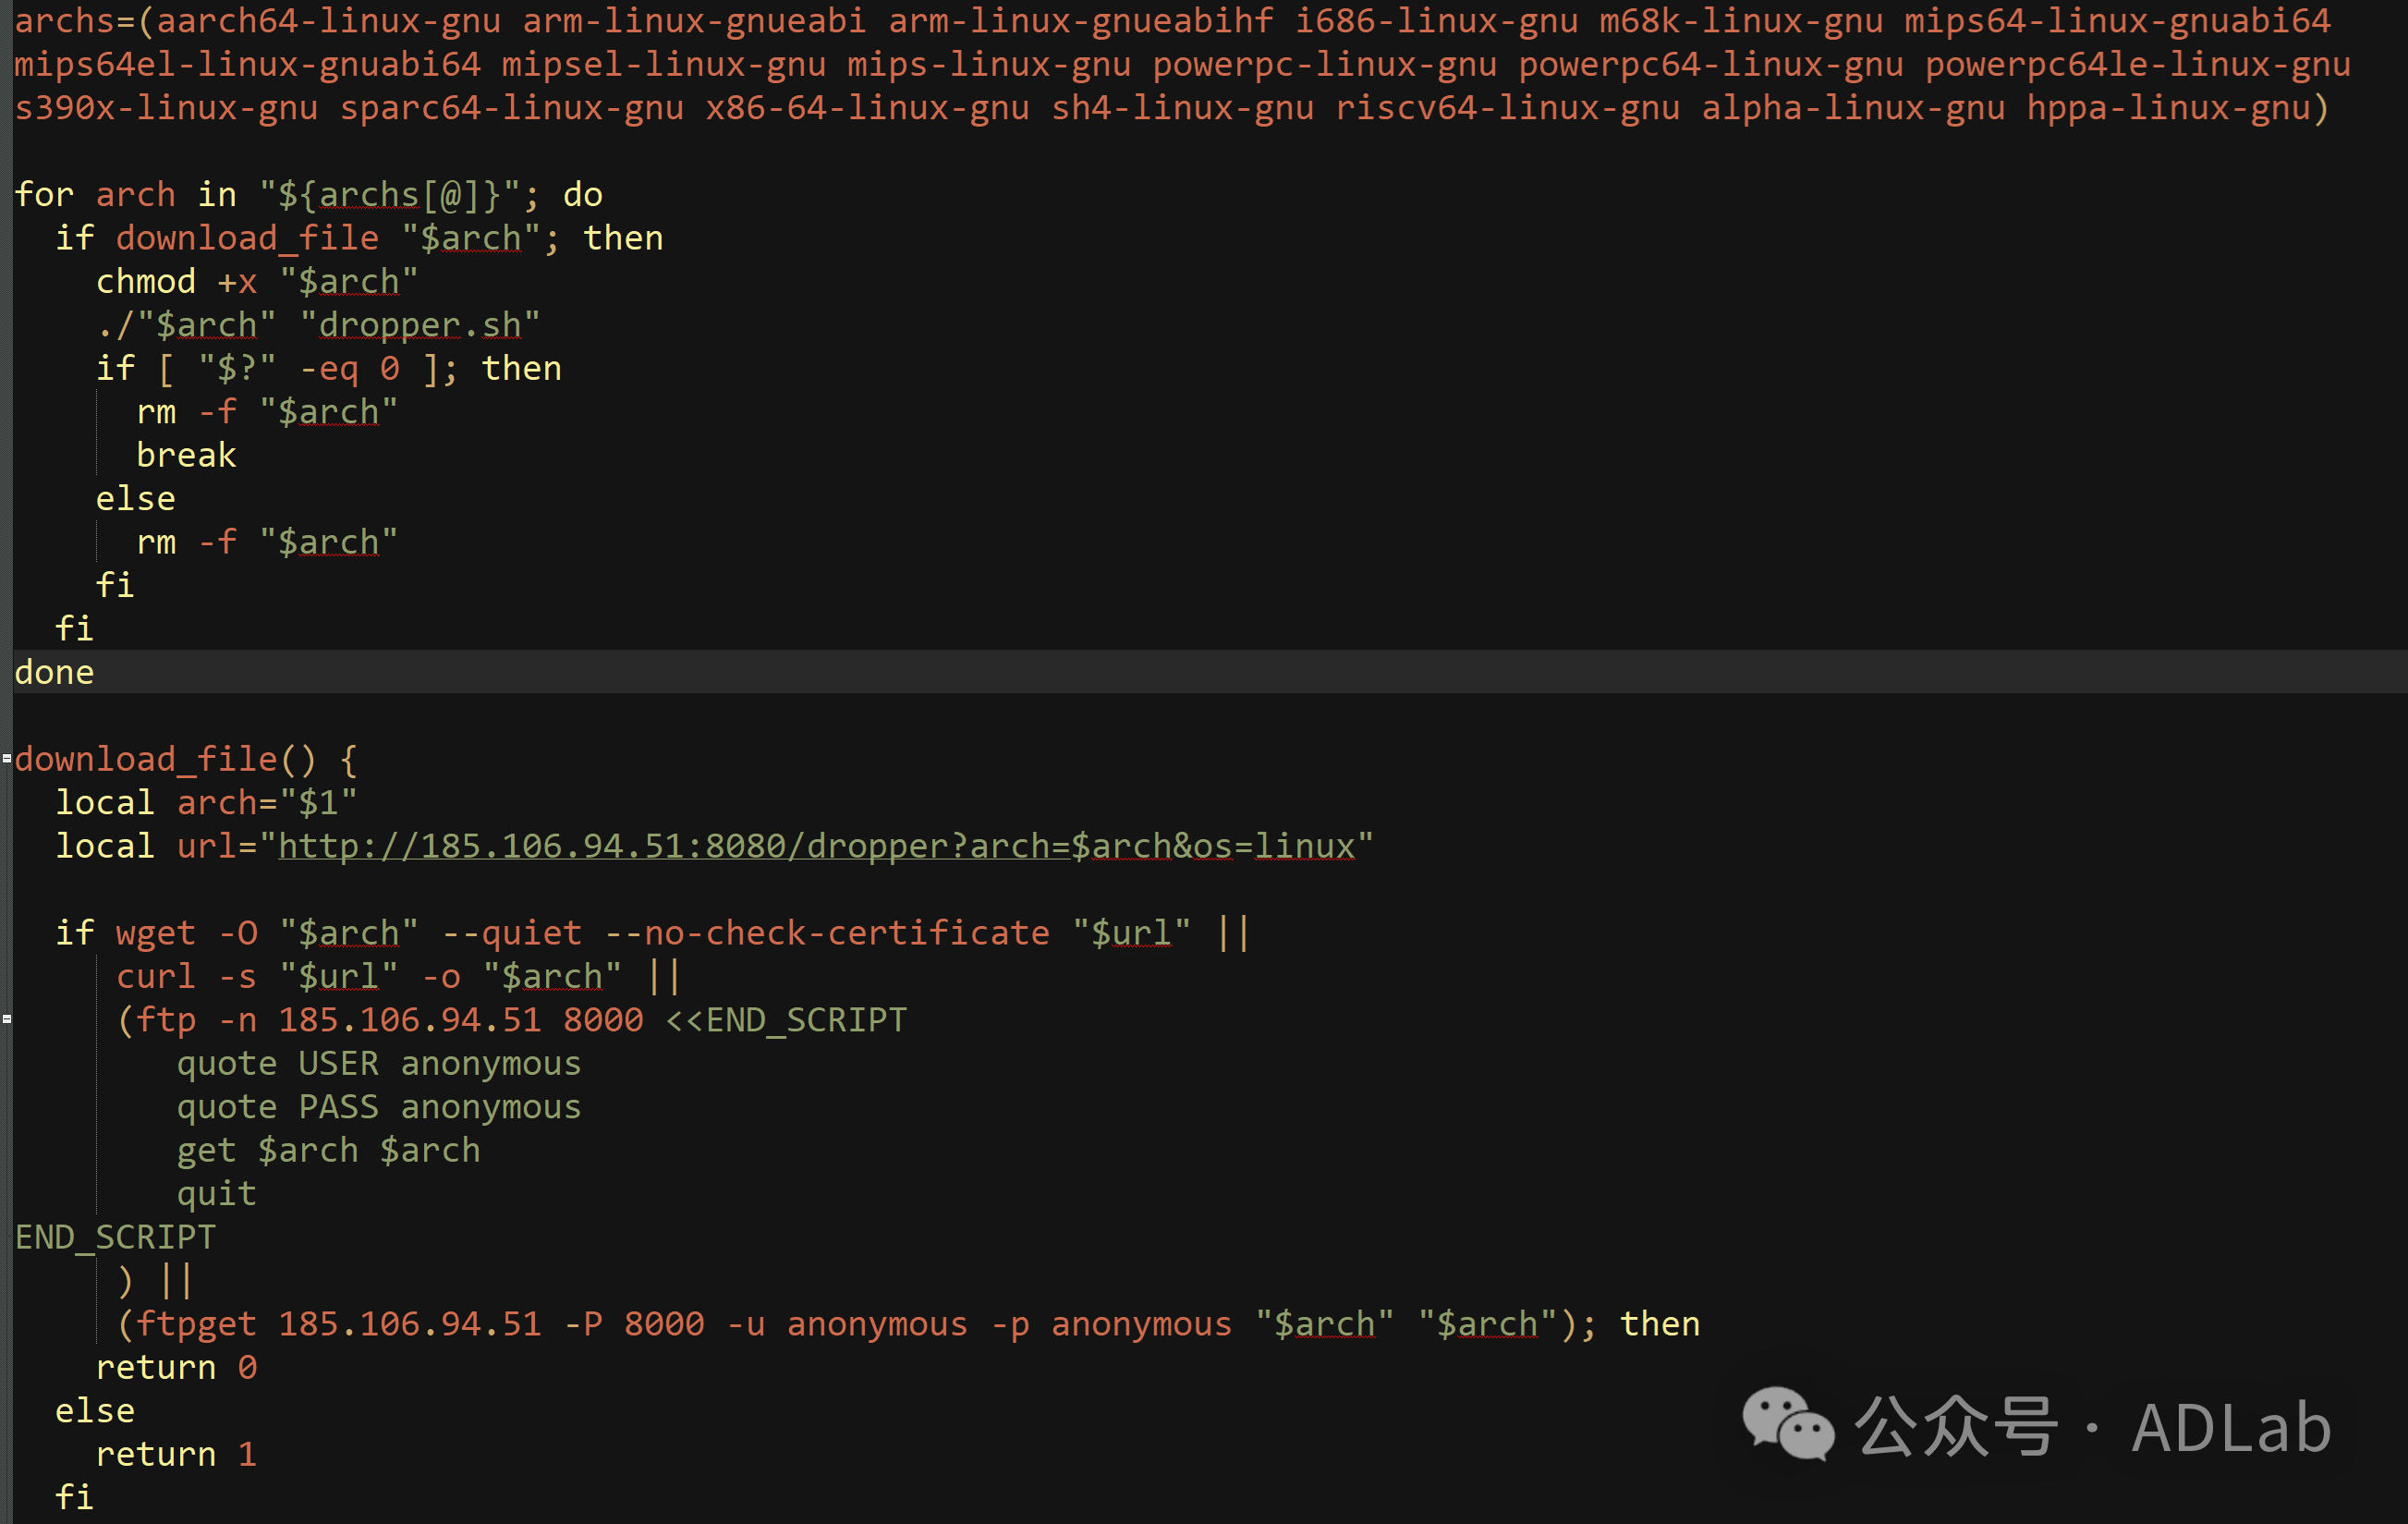Click the 'get $arch $arch' line
This screenshot has height=1524, width=2408.
(328, 1150)
